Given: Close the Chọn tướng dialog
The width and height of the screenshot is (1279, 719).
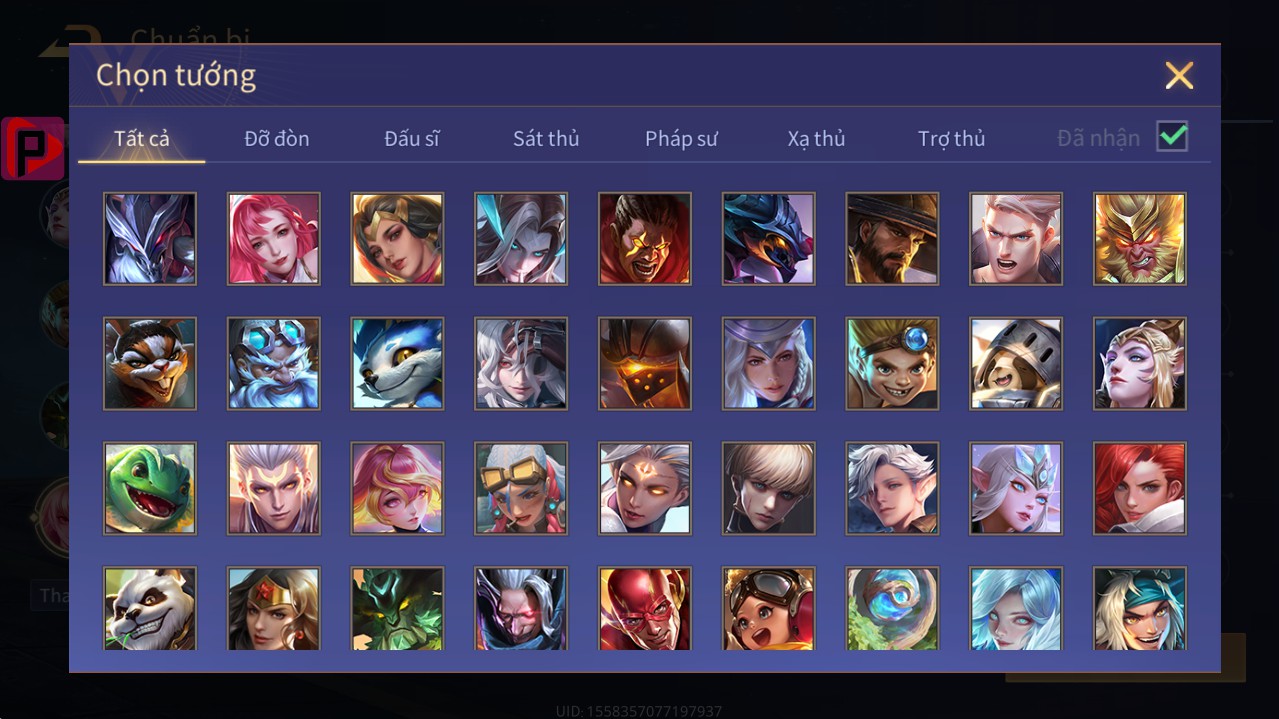Looking at the screenshot, I should (1179, 76).
